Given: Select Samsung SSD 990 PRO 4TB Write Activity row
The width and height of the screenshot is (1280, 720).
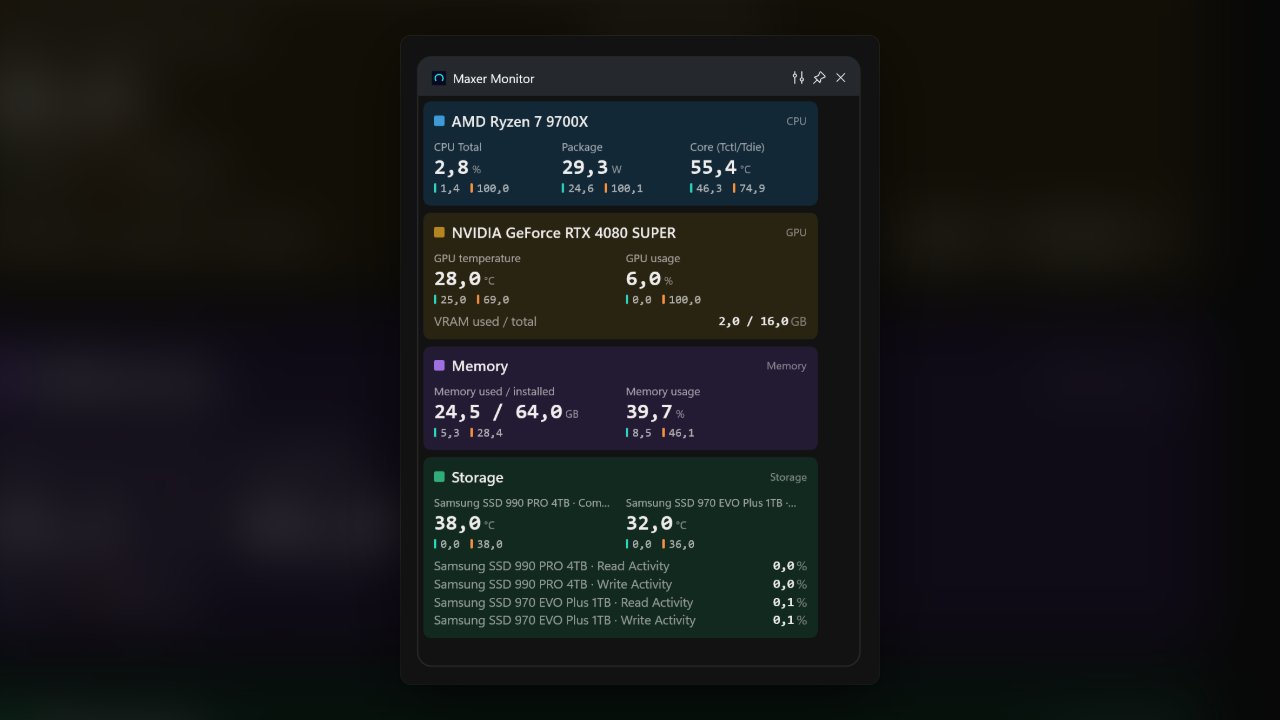Looking at the screenshot, I should click(620, 584).
